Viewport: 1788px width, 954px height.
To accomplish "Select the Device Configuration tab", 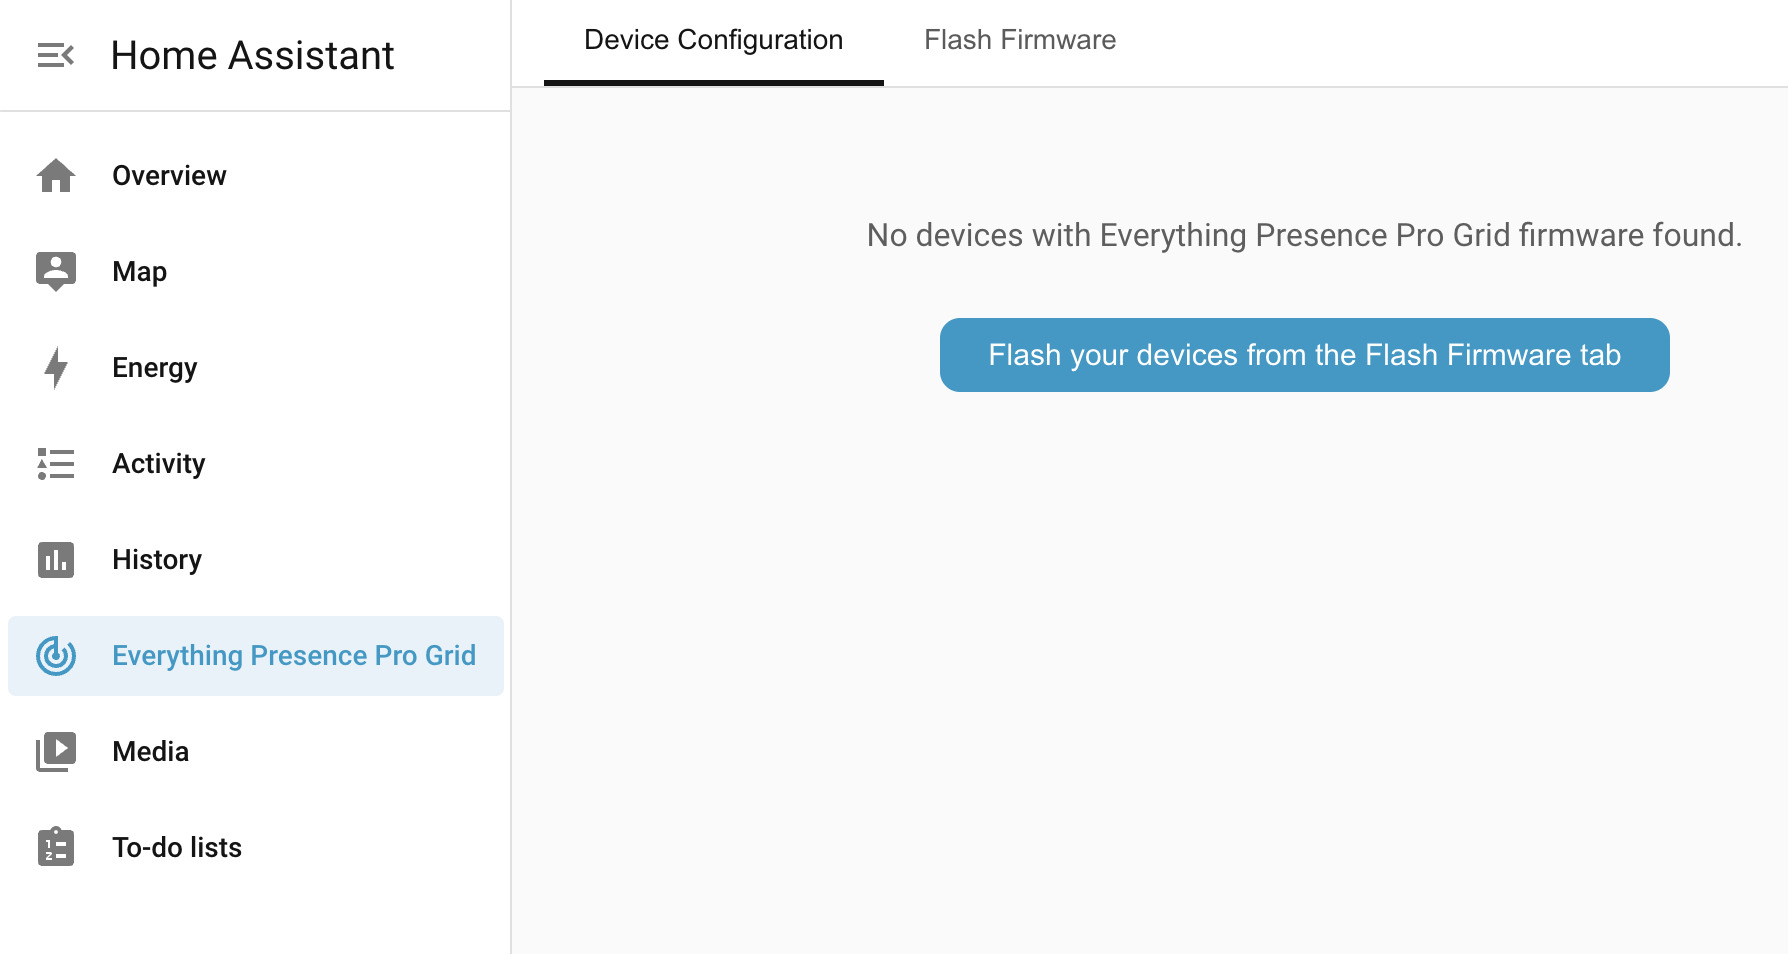I will tap(712, 40).
